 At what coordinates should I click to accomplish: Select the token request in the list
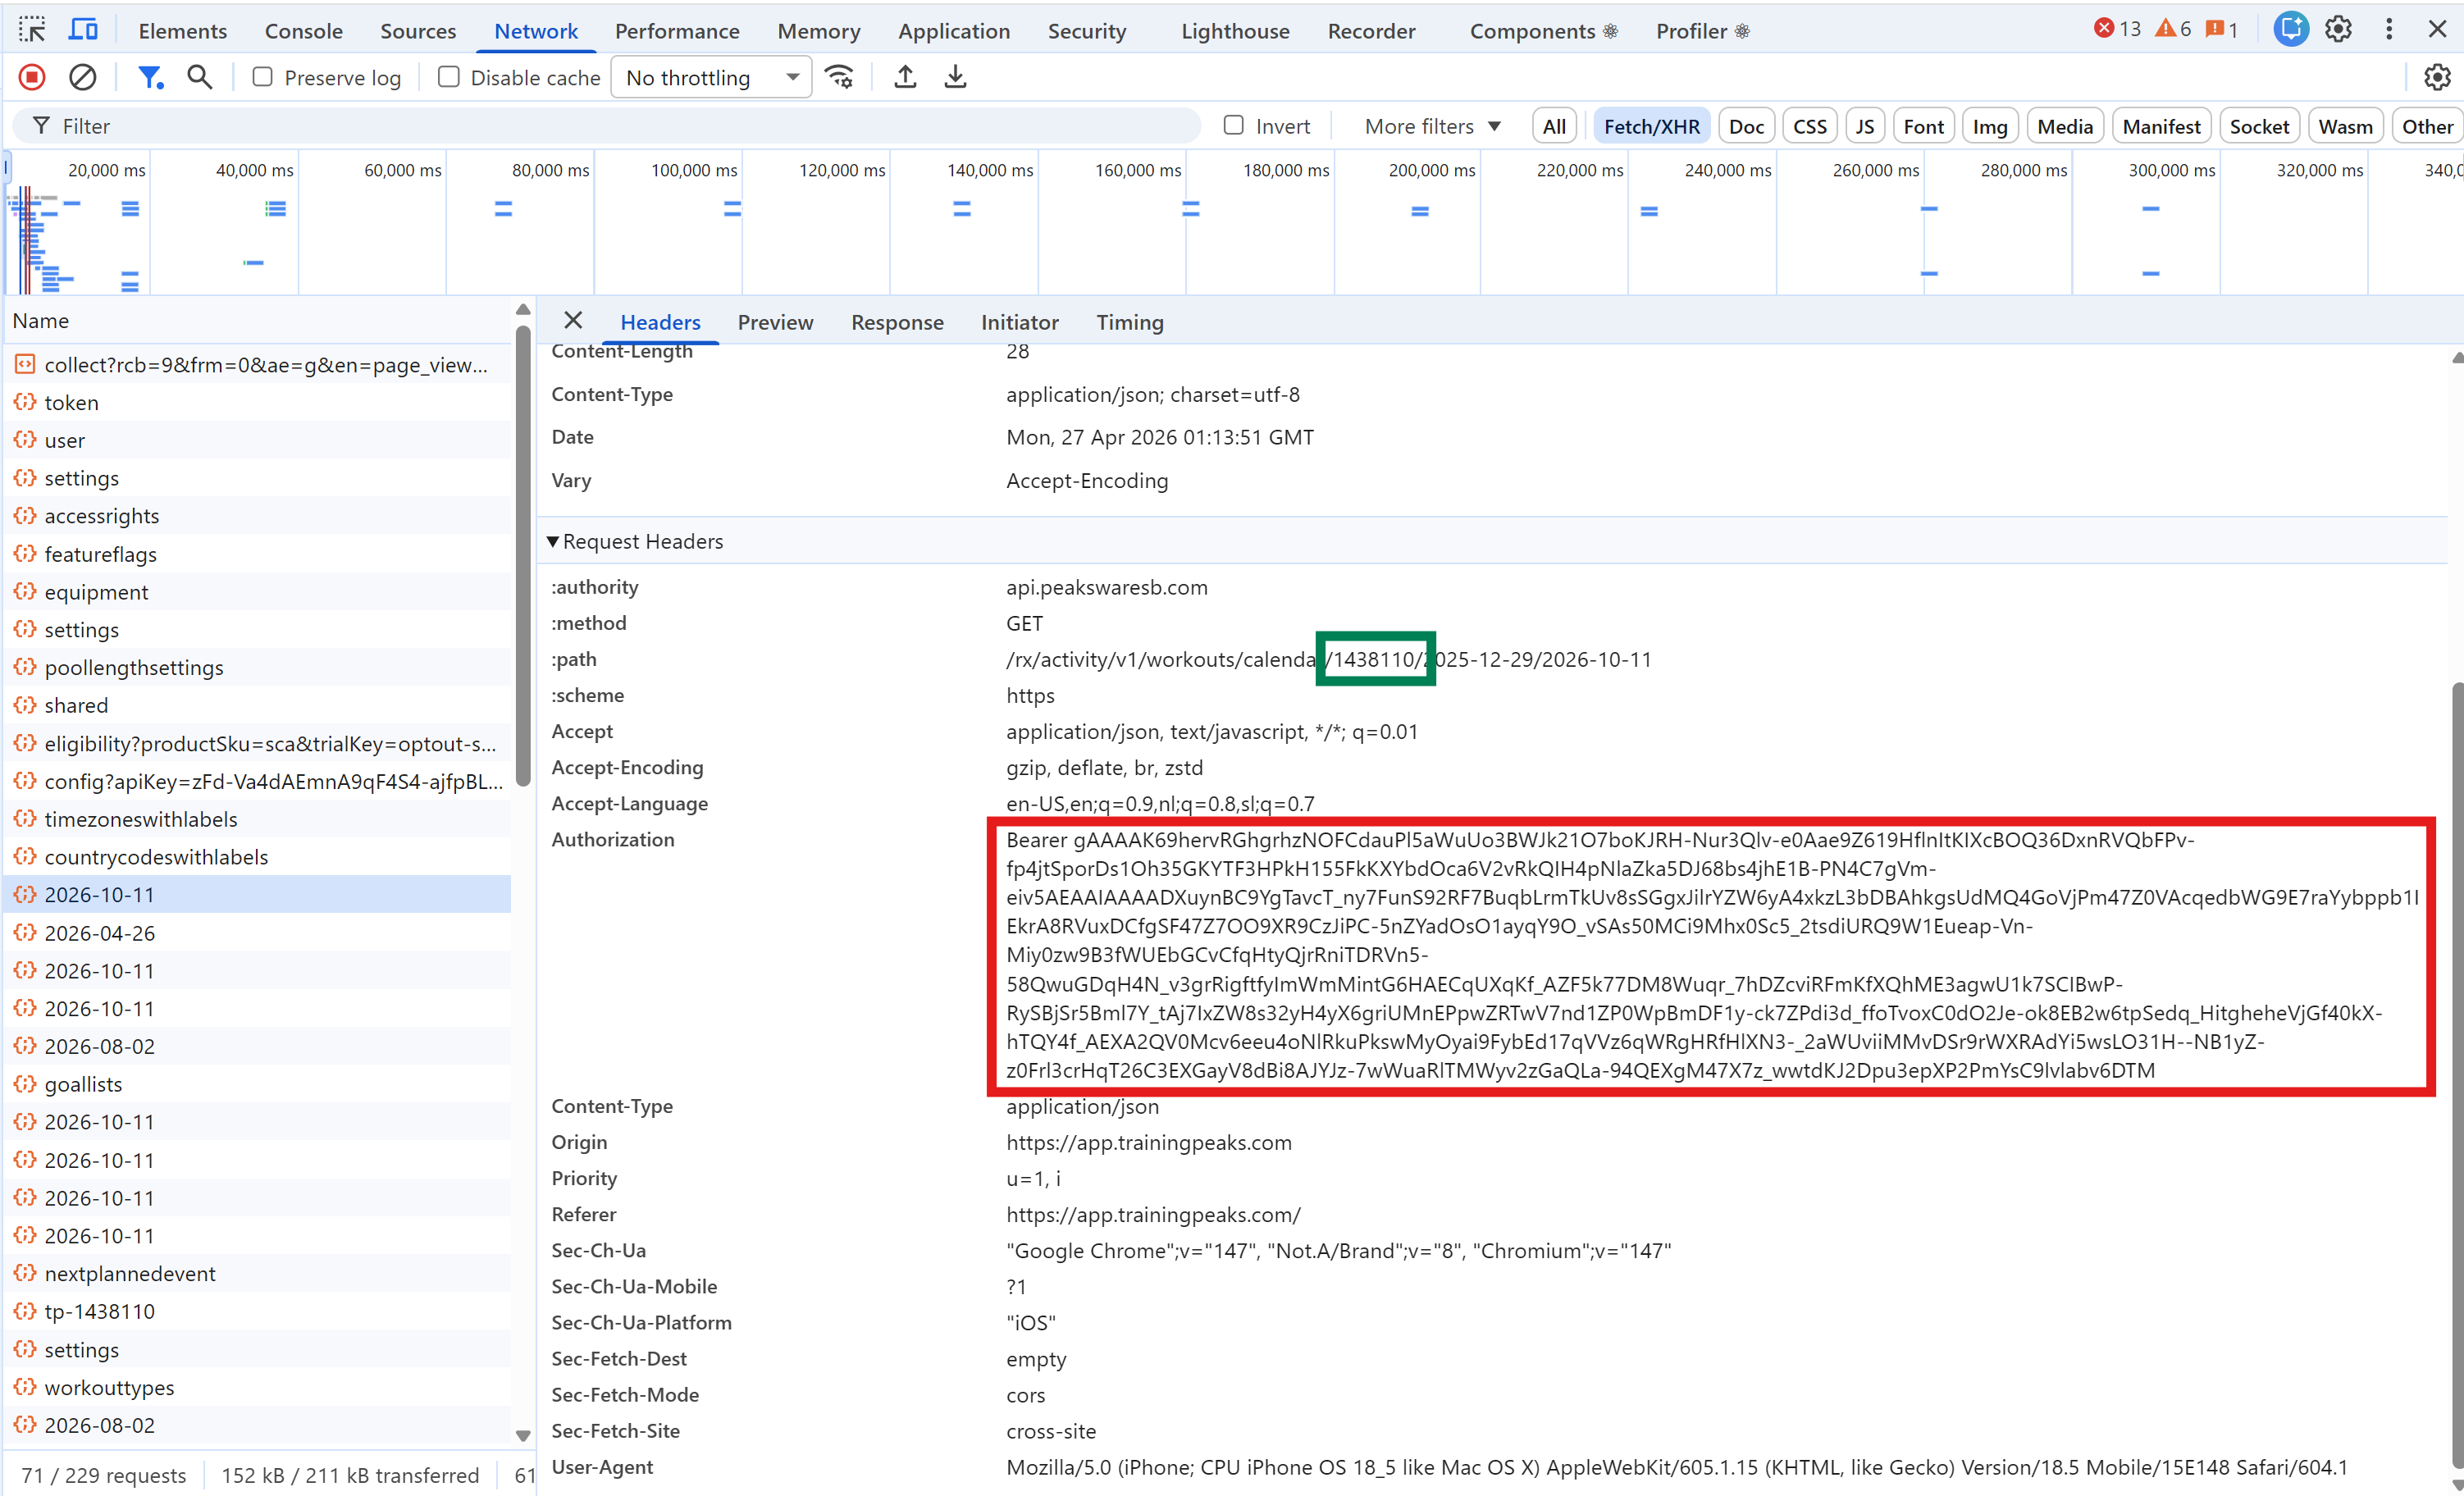(71, 402)
